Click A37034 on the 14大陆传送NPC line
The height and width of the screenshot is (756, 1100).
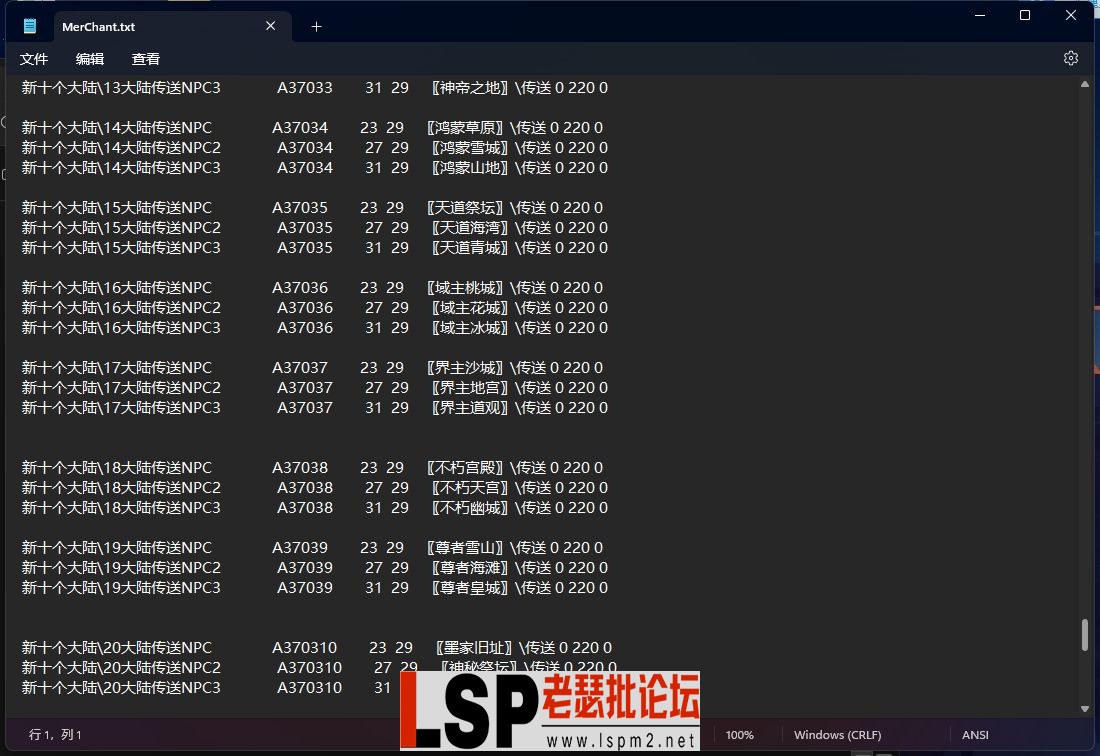tap(300, 128)
